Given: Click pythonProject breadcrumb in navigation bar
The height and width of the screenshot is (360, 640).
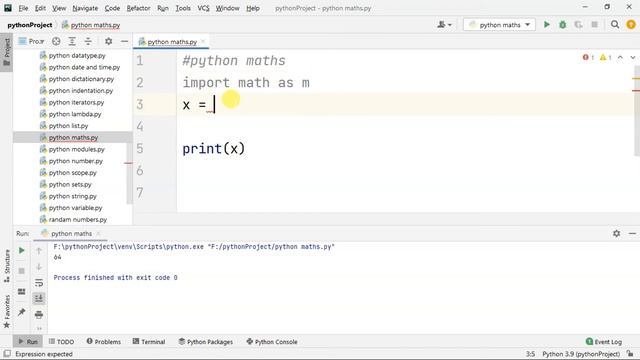Looking at the screenshot, I should click(x=30, y=25).
